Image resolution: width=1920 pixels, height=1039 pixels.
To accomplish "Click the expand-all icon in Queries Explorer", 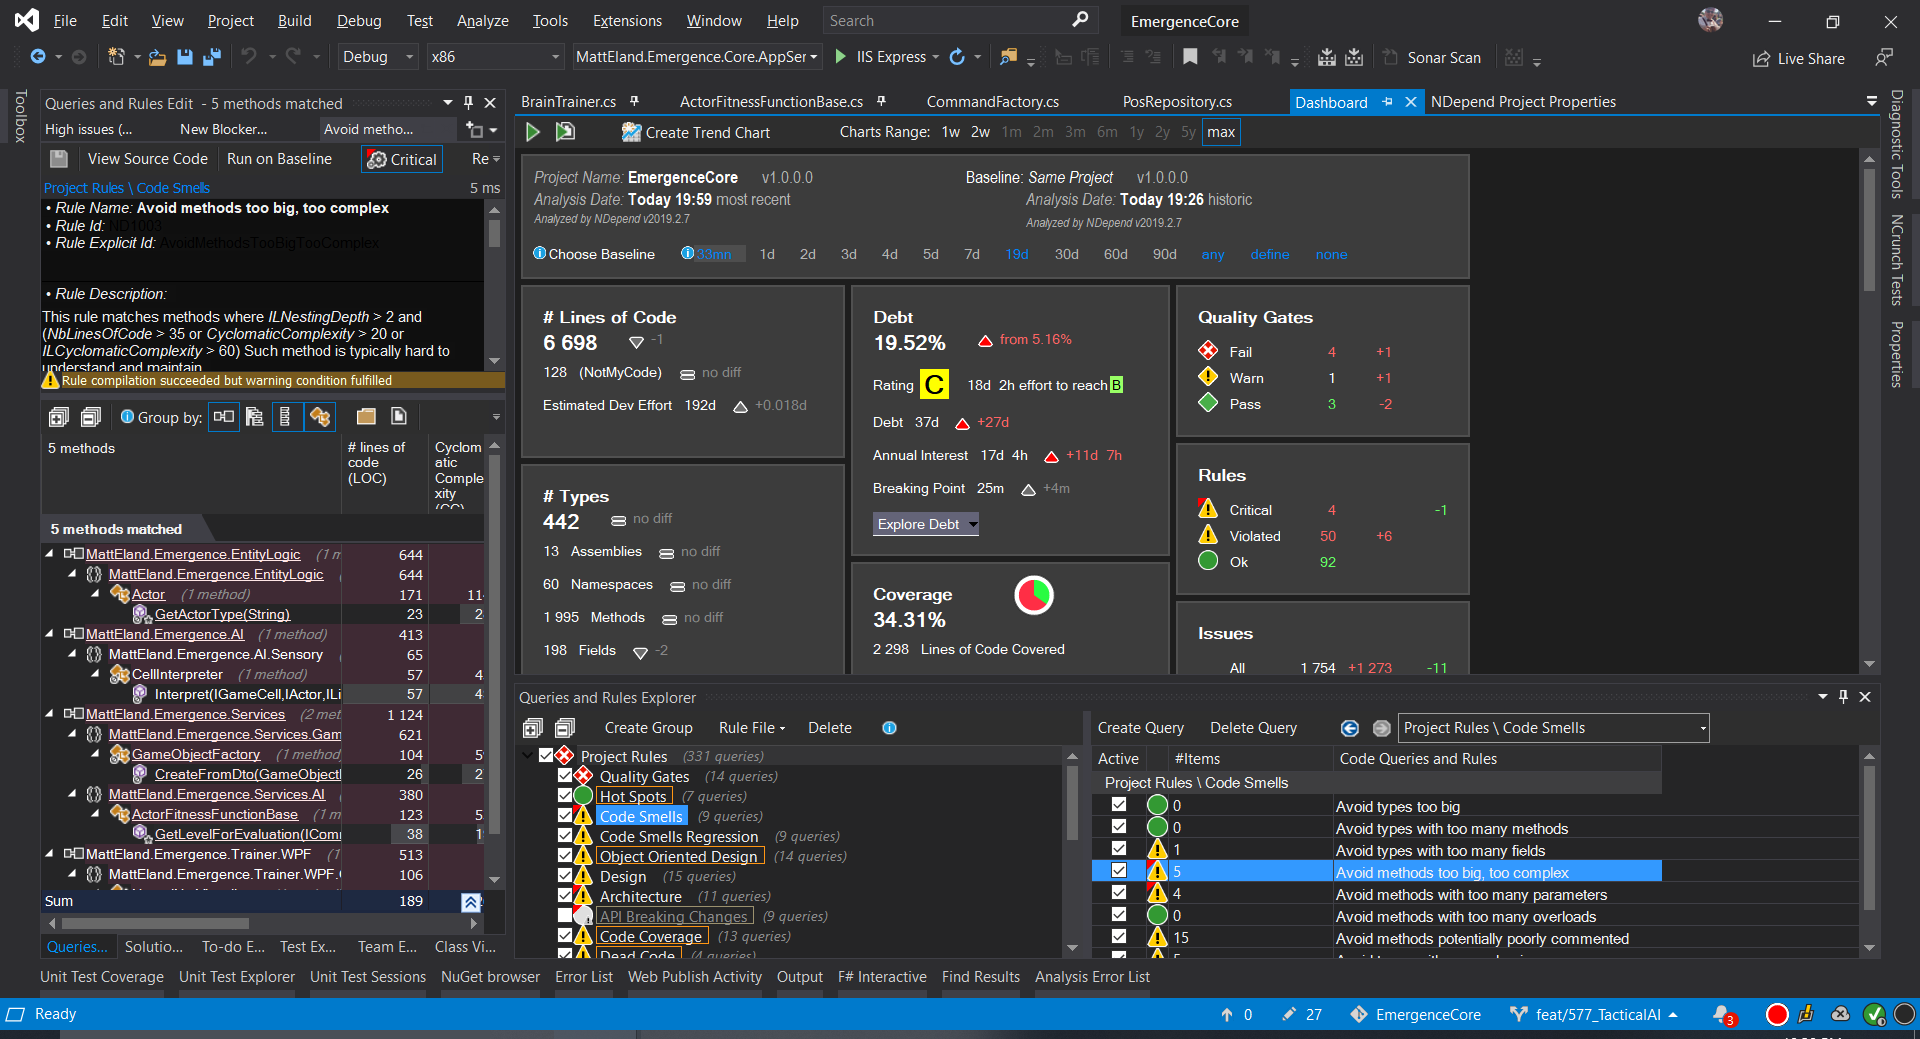I will point(533,727).
